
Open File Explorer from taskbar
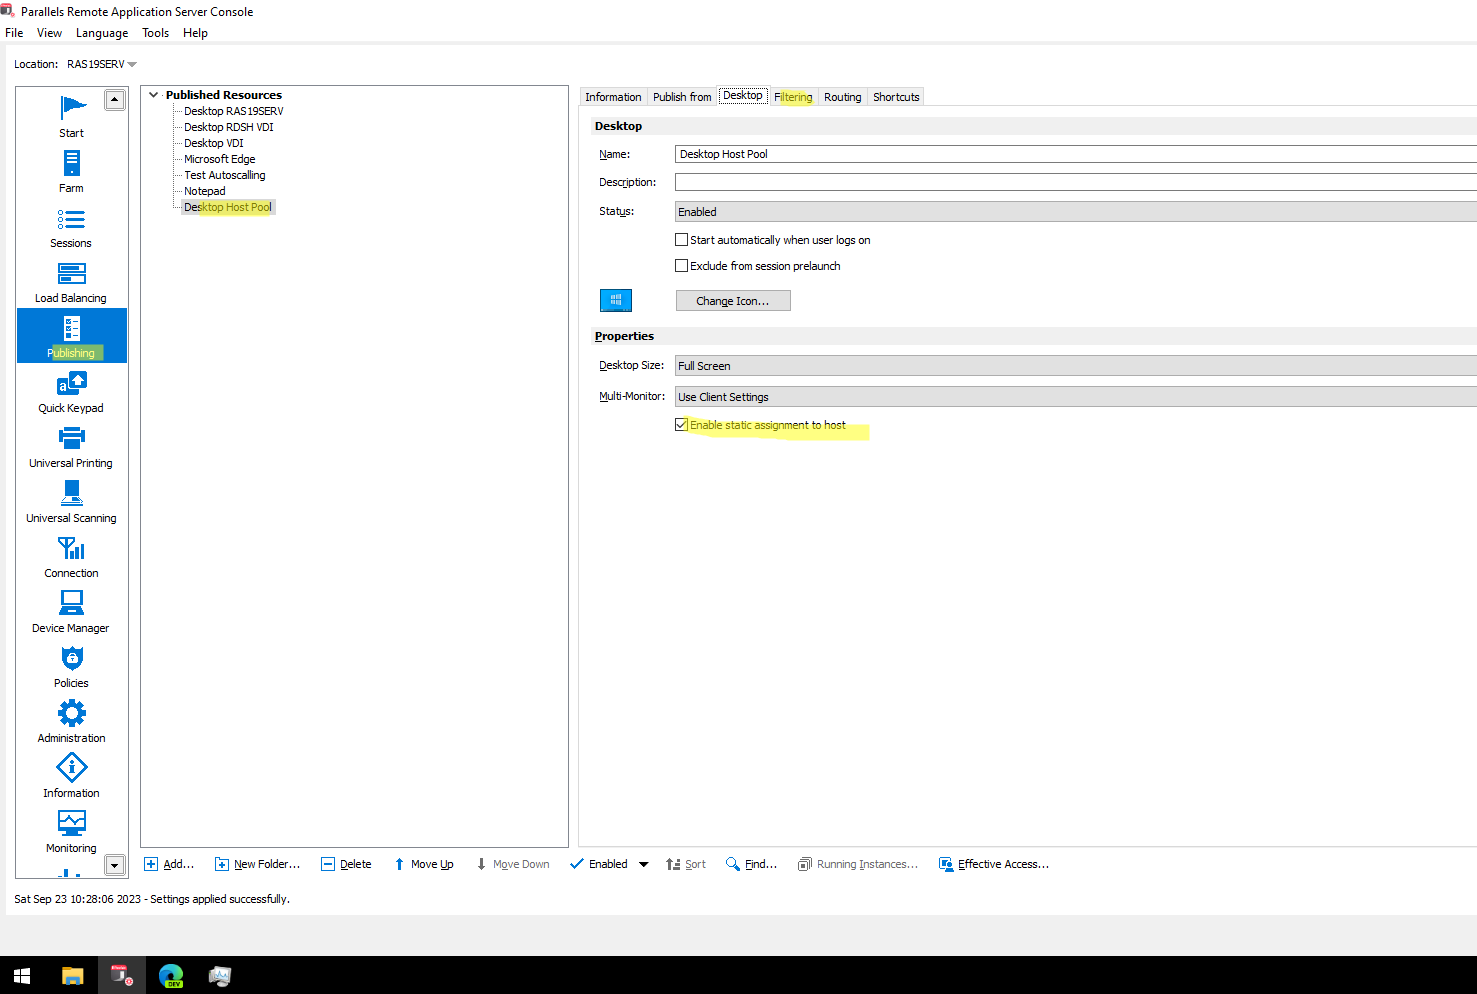coord(72,976)
